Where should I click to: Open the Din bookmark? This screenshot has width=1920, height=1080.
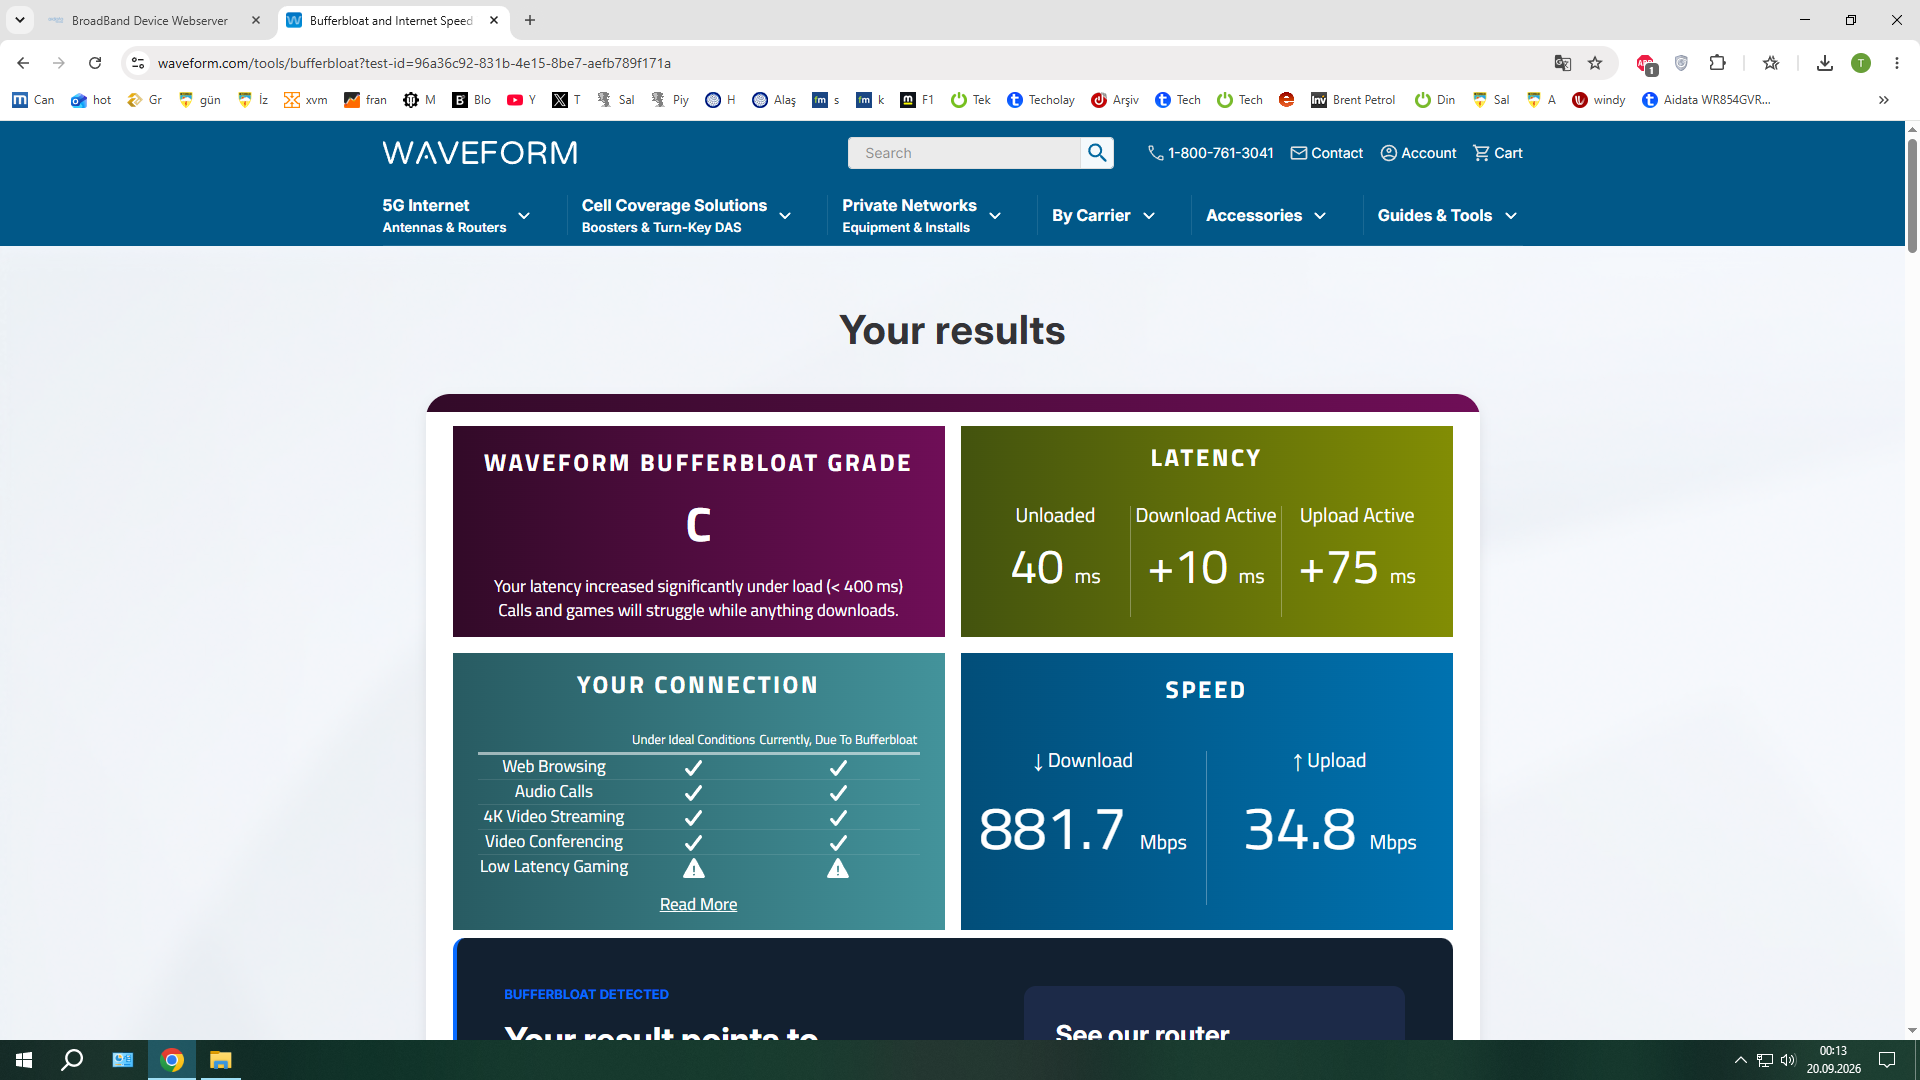pyautogui.click(x=1435, y=100)
